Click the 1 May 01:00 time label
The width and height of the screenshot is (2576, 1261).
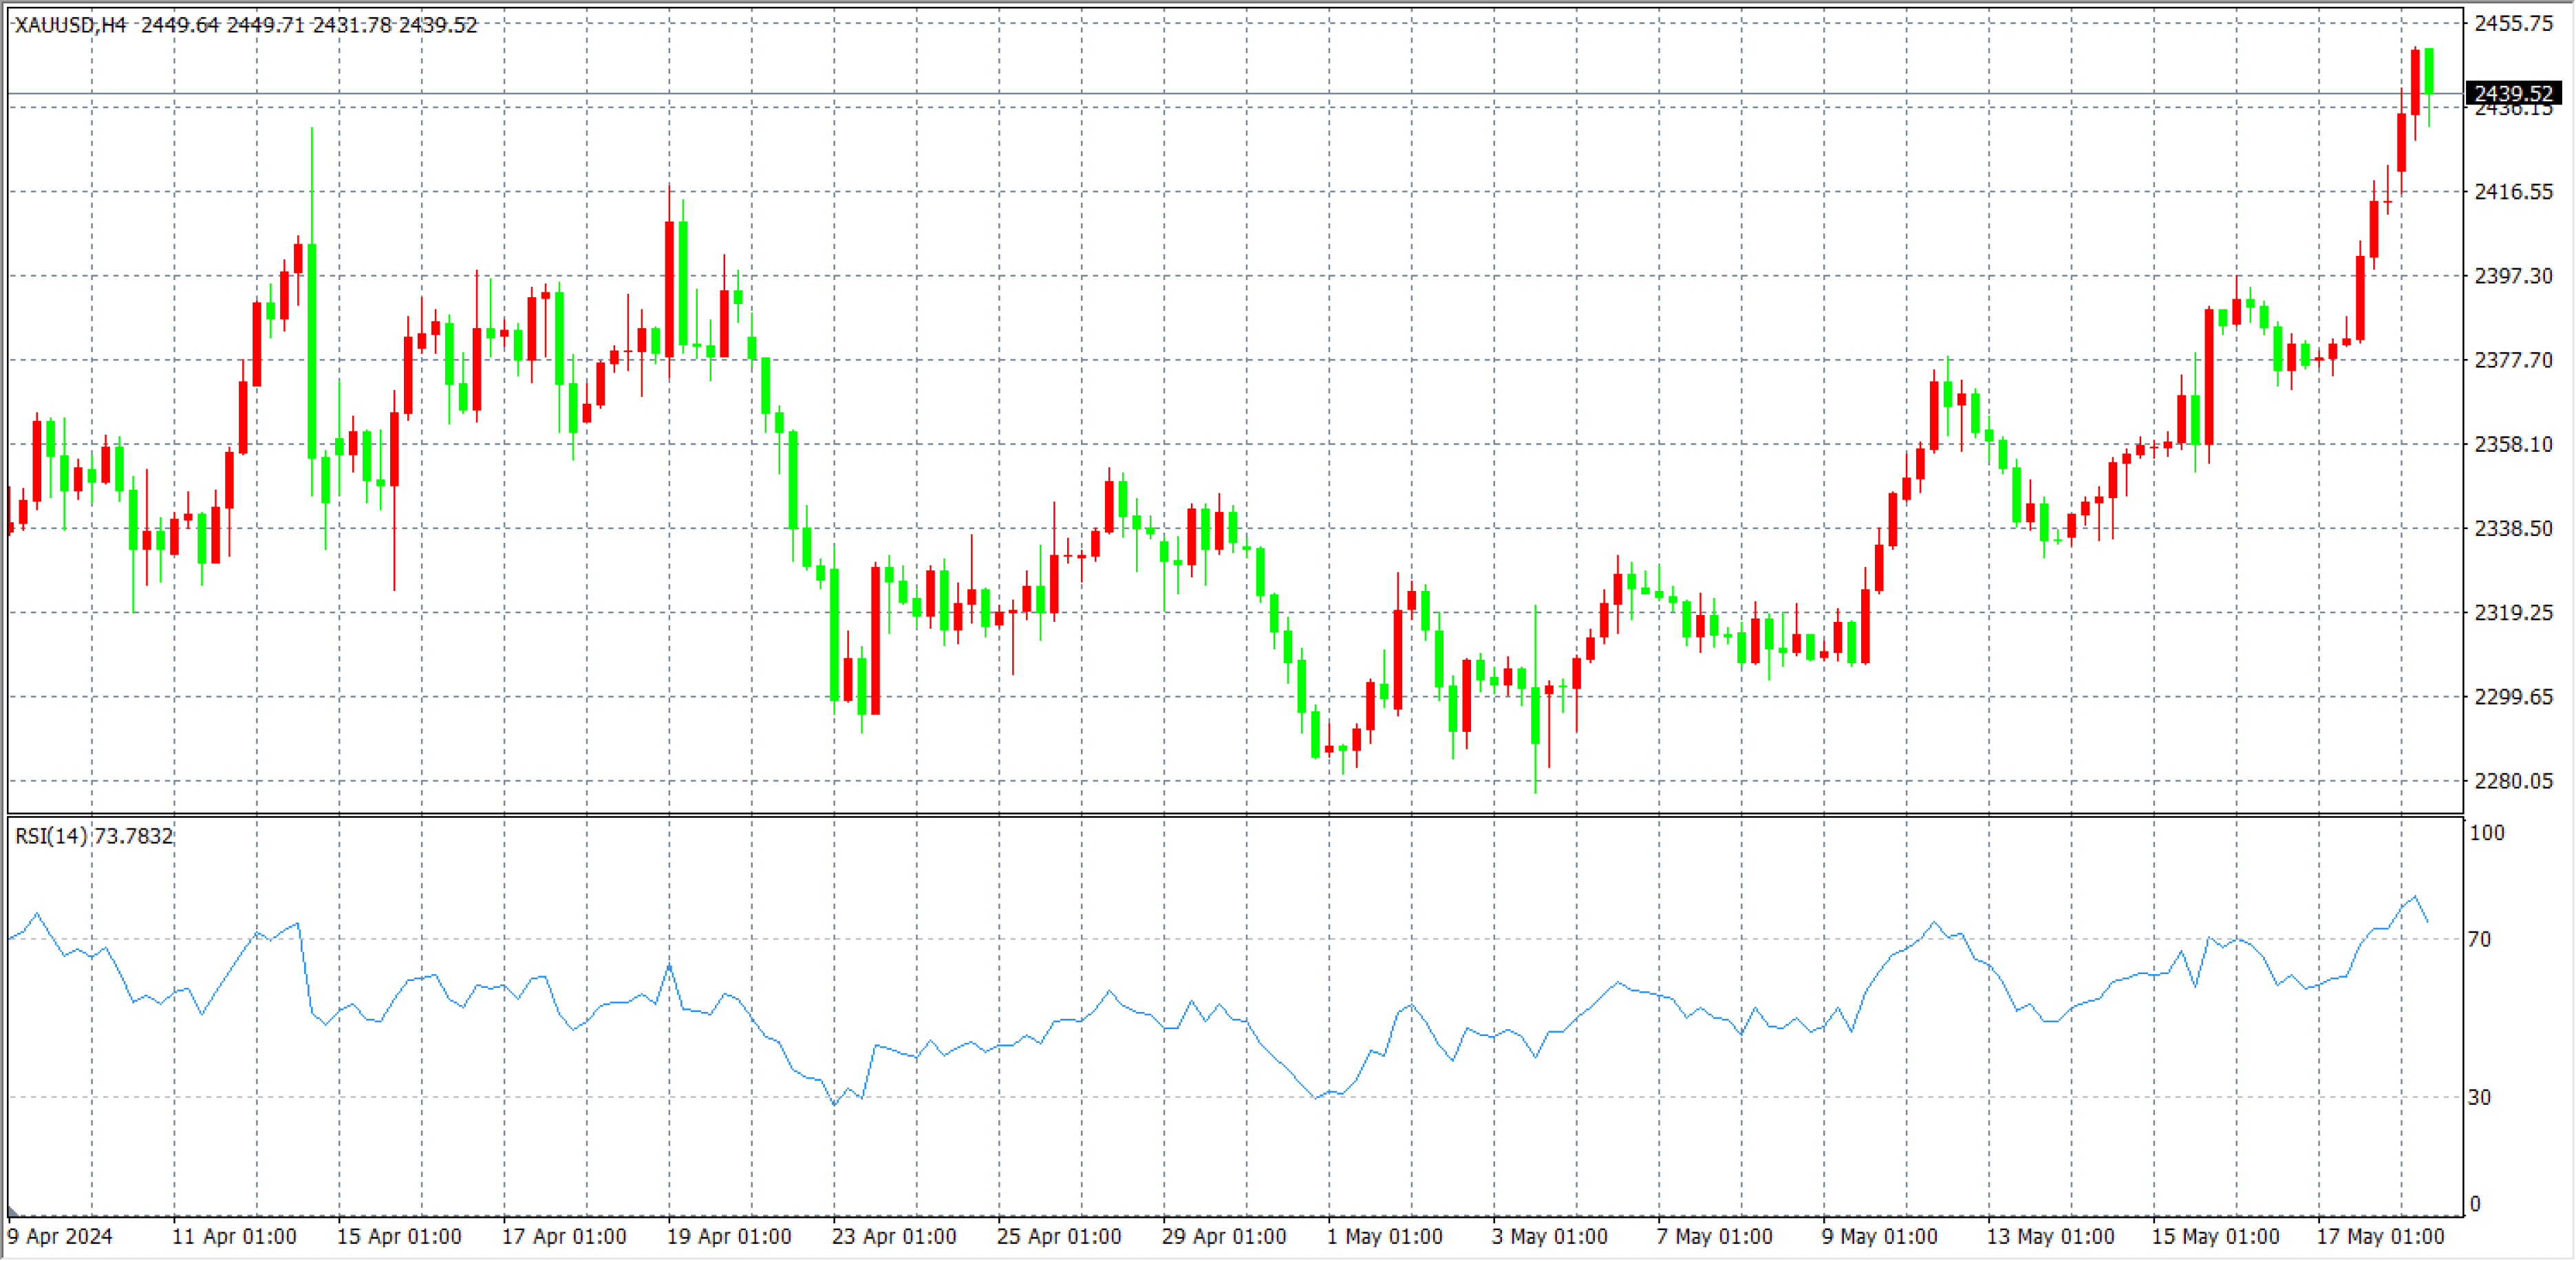[x=1385, y=1236]
